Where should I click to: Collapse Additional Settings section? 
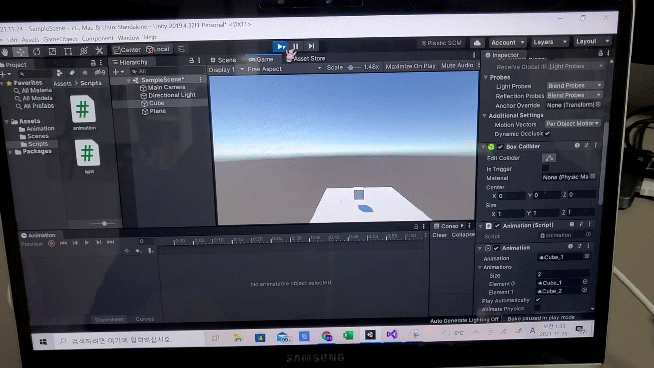coord(485,116)
